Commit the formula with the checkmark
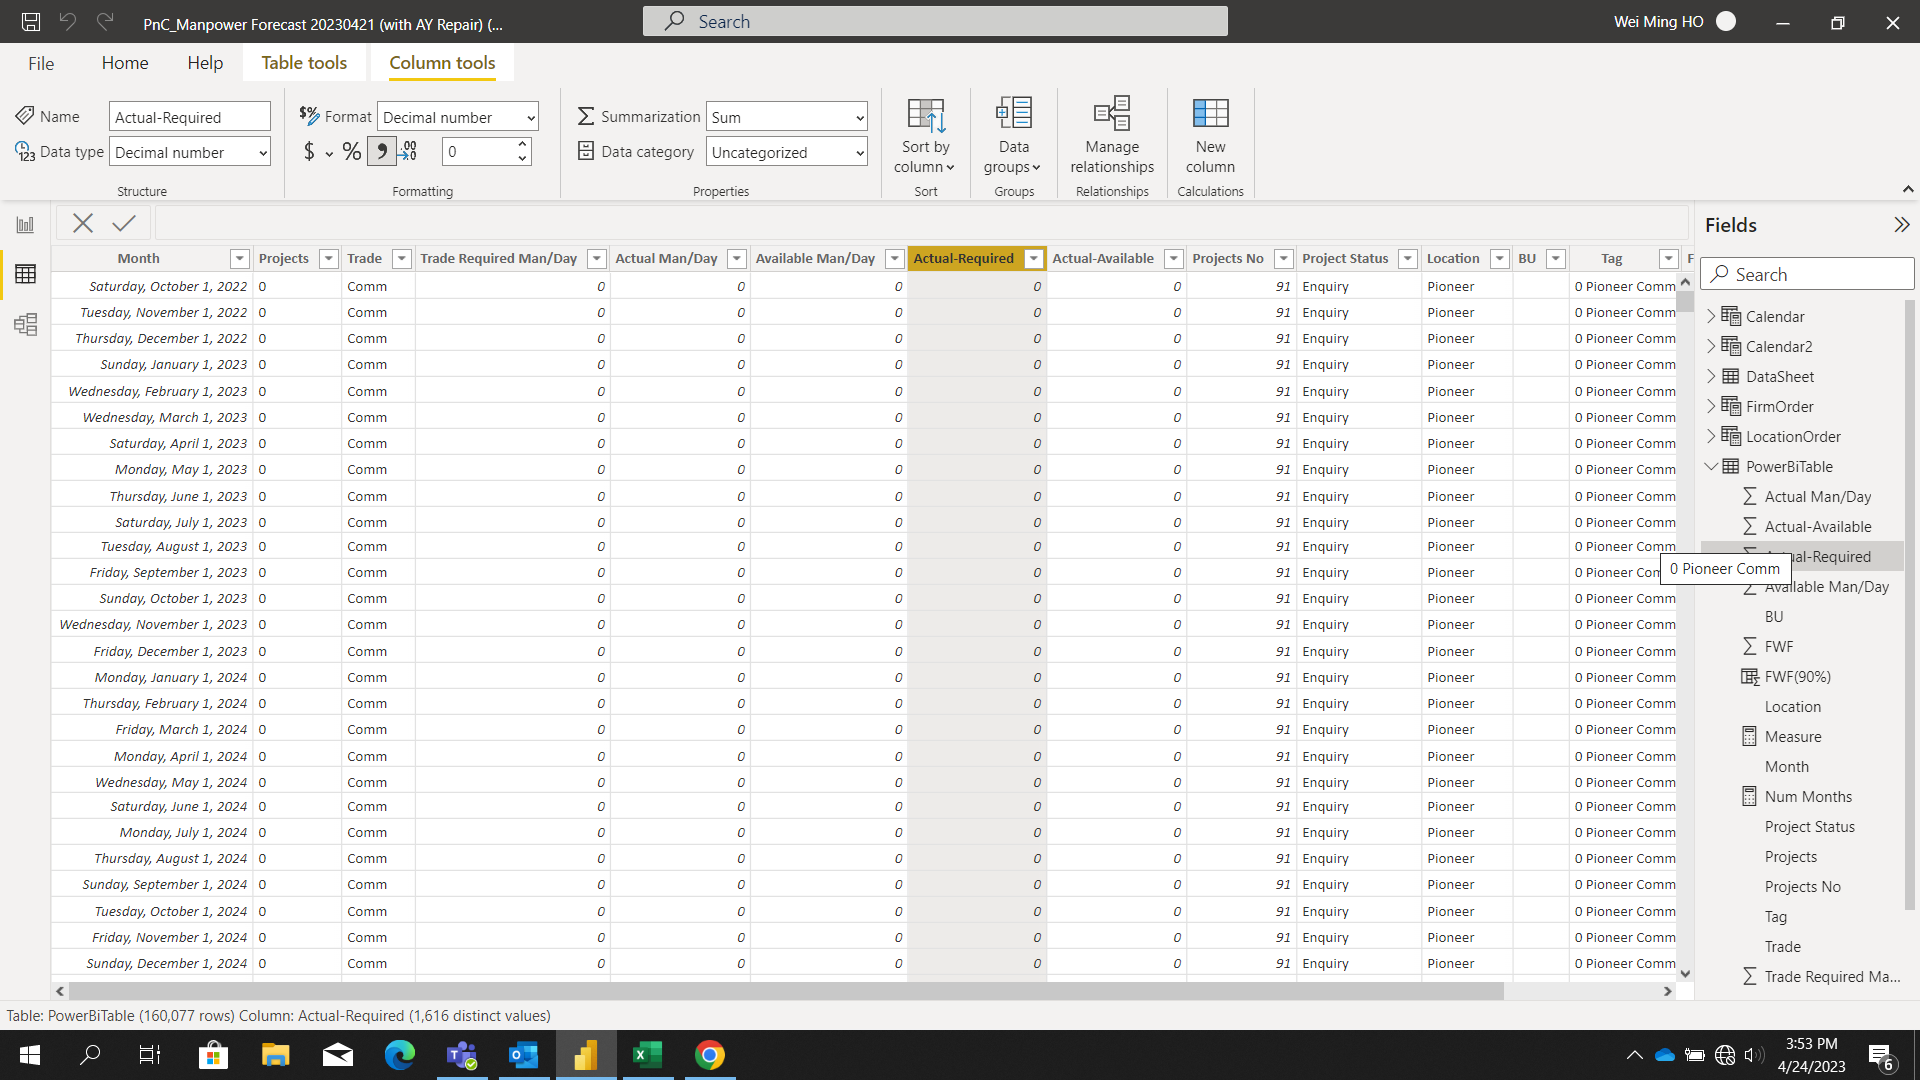The image size is (1920, 1080). 124,223
